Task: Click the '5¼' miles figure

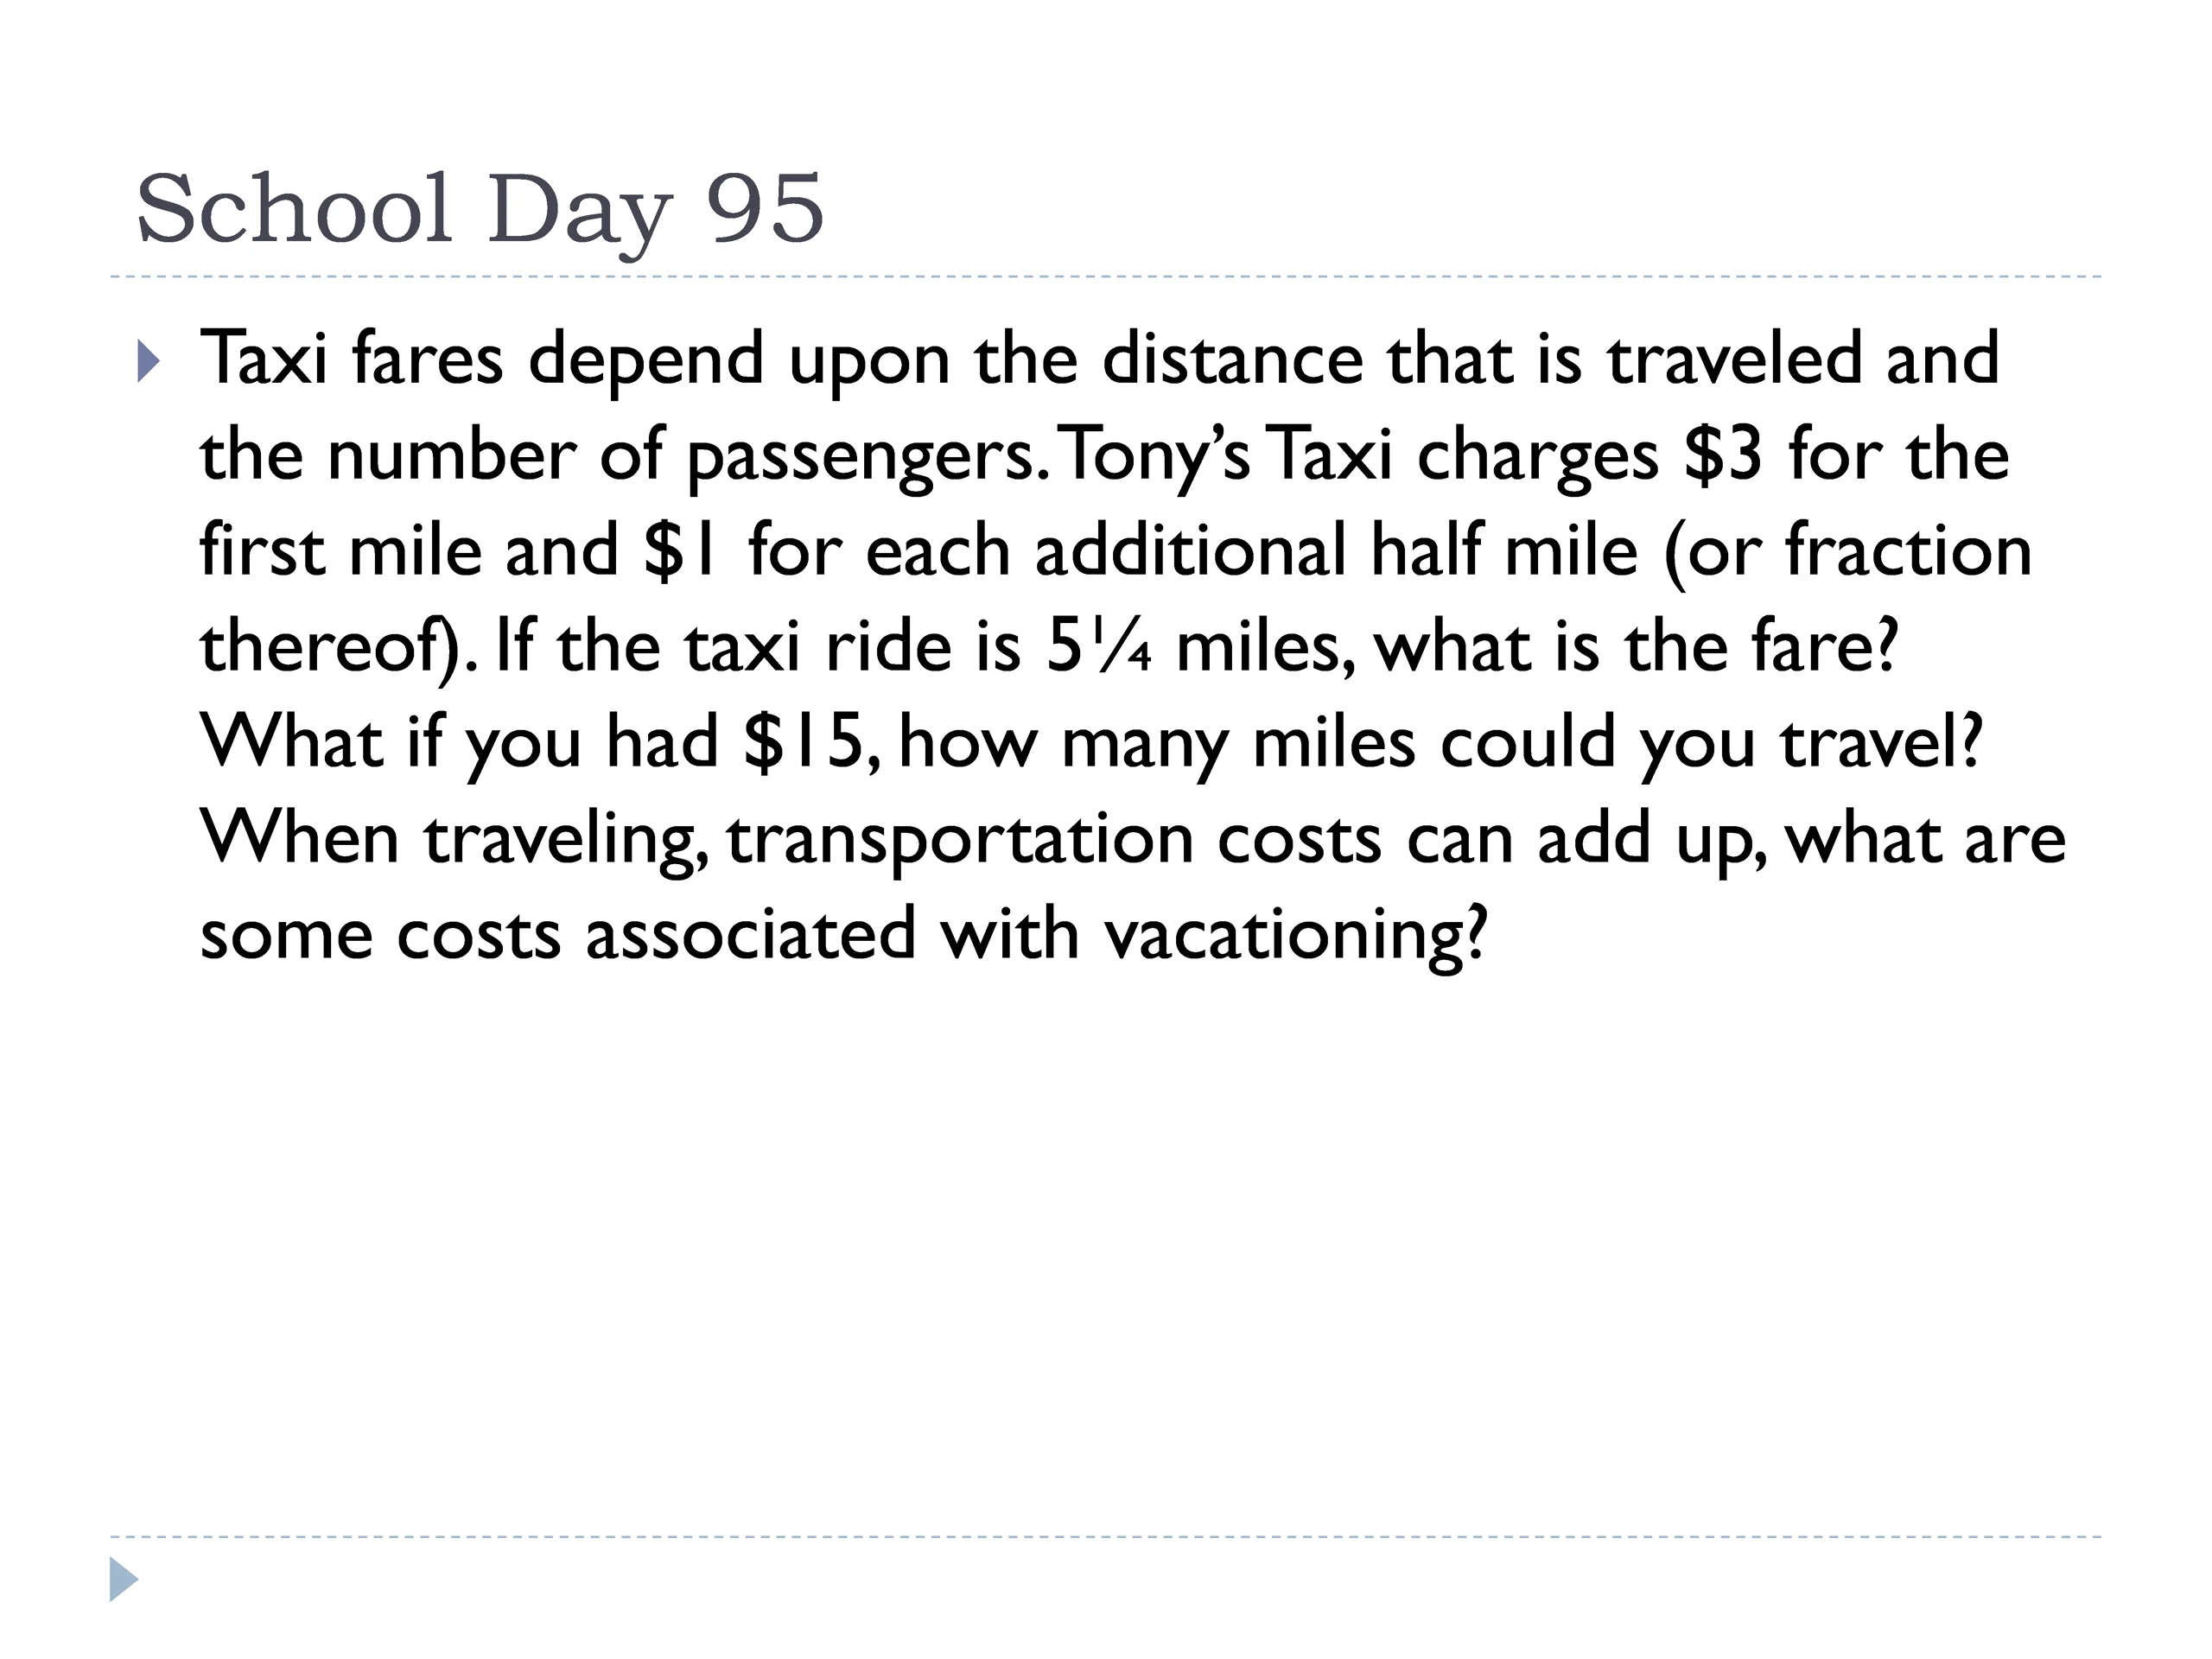Action: [x=1099, y=647]
